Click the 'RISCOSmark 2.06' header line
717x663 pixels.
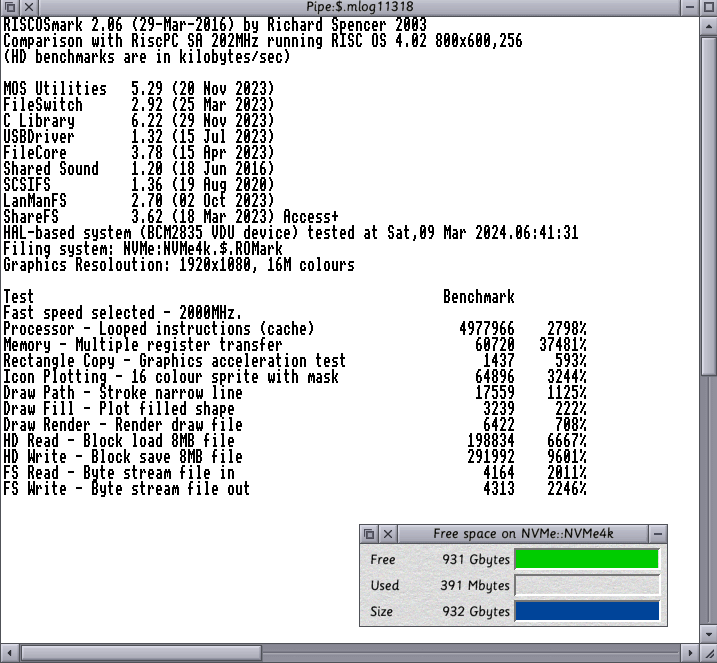215,25
